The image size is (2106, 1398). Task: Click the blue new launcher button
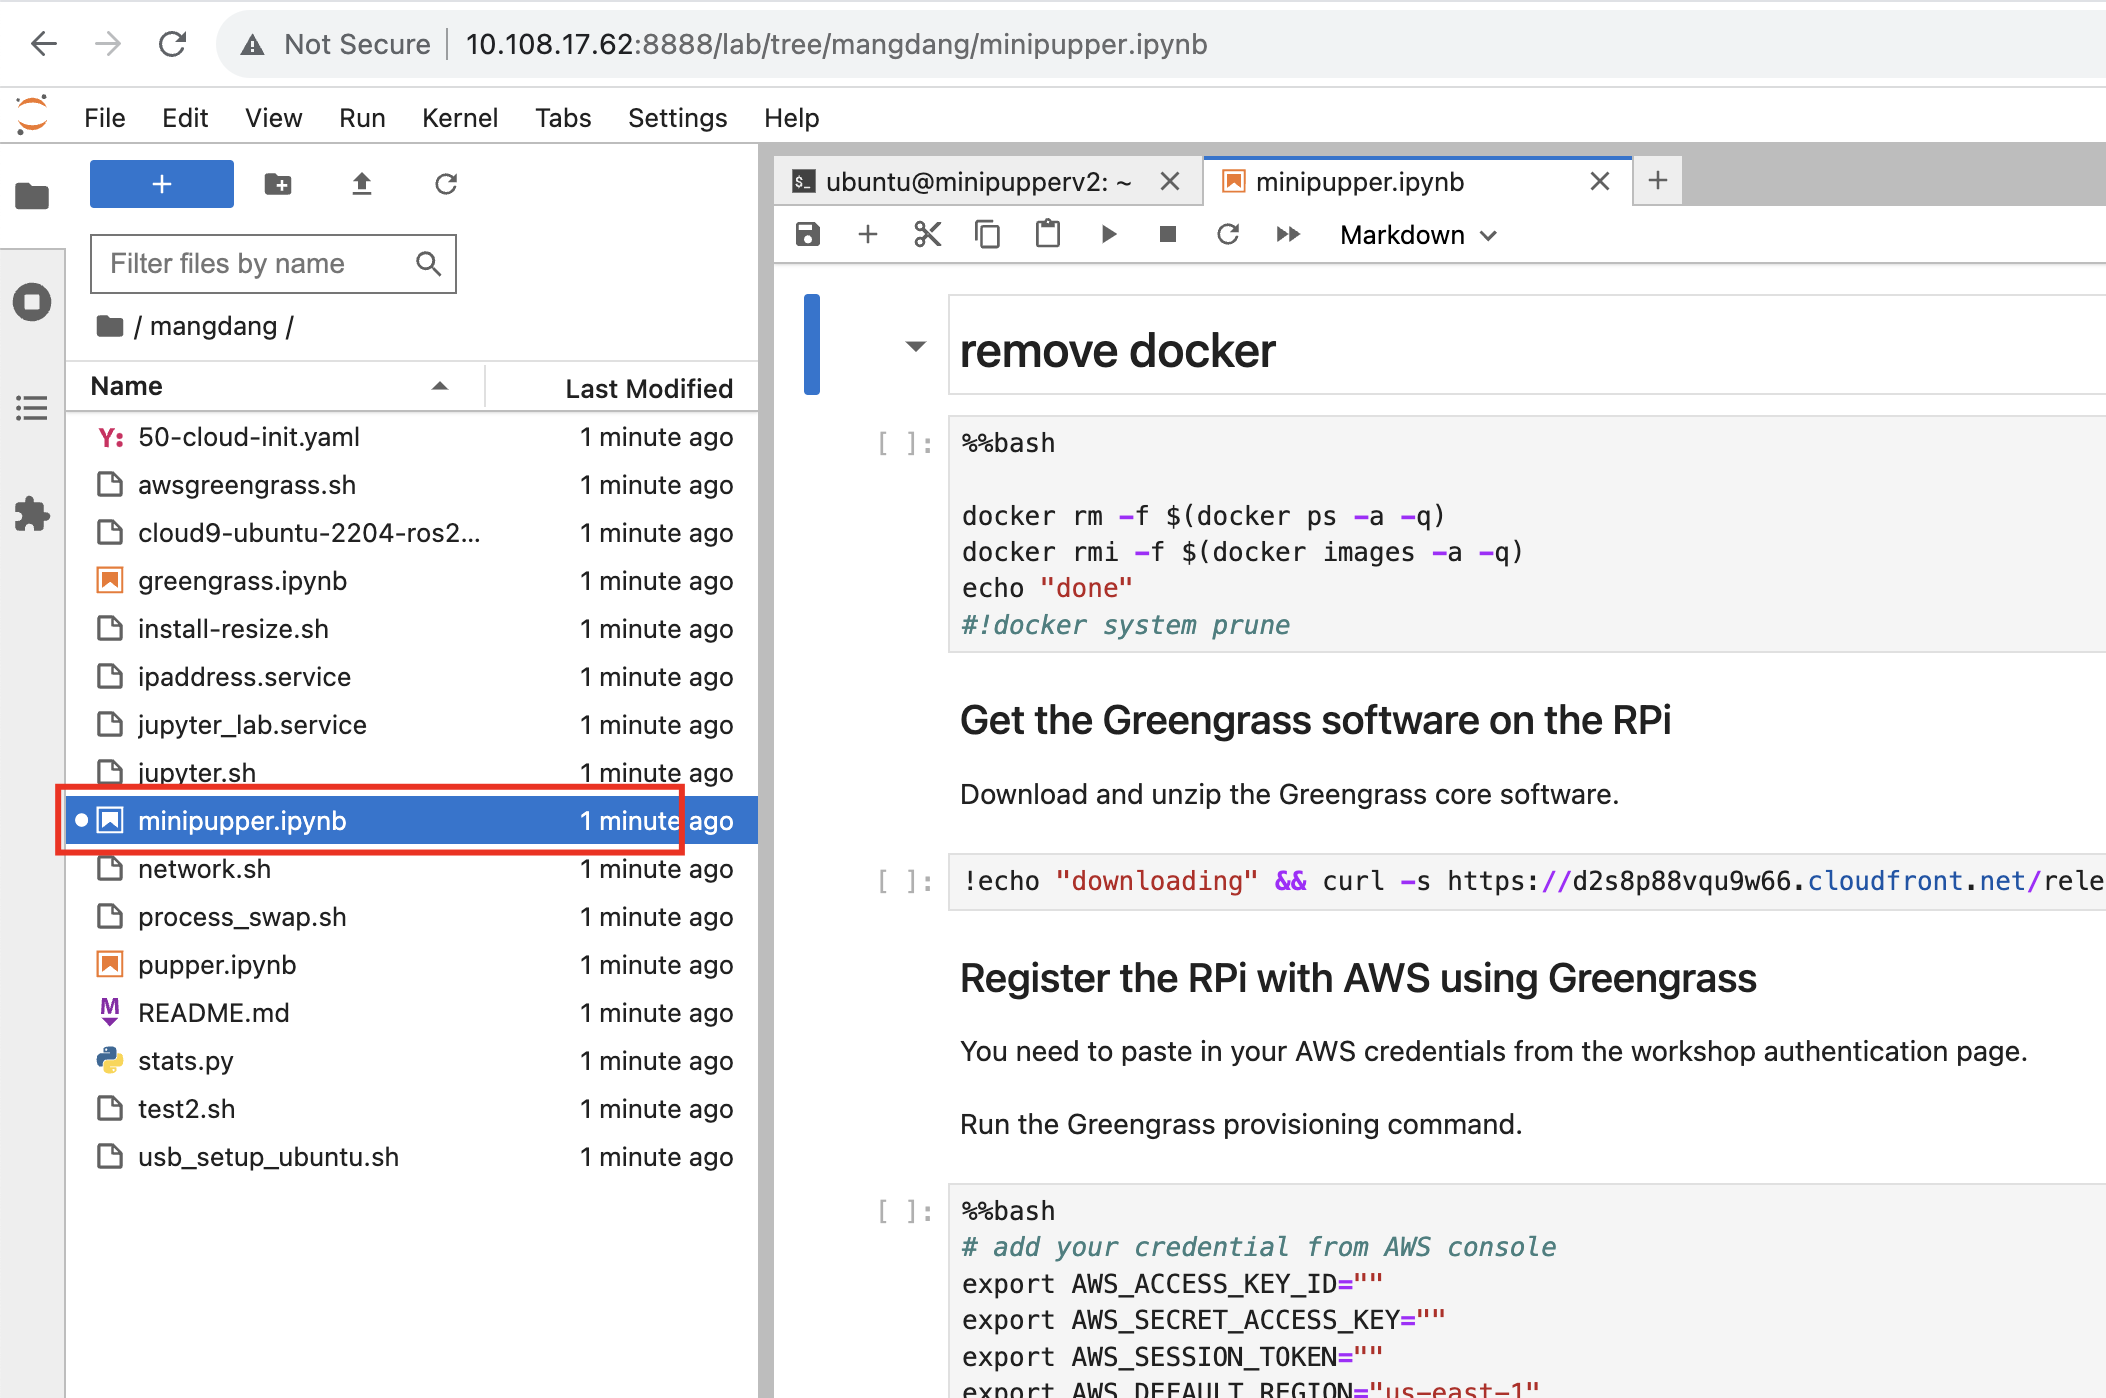(x=162, y=184)
